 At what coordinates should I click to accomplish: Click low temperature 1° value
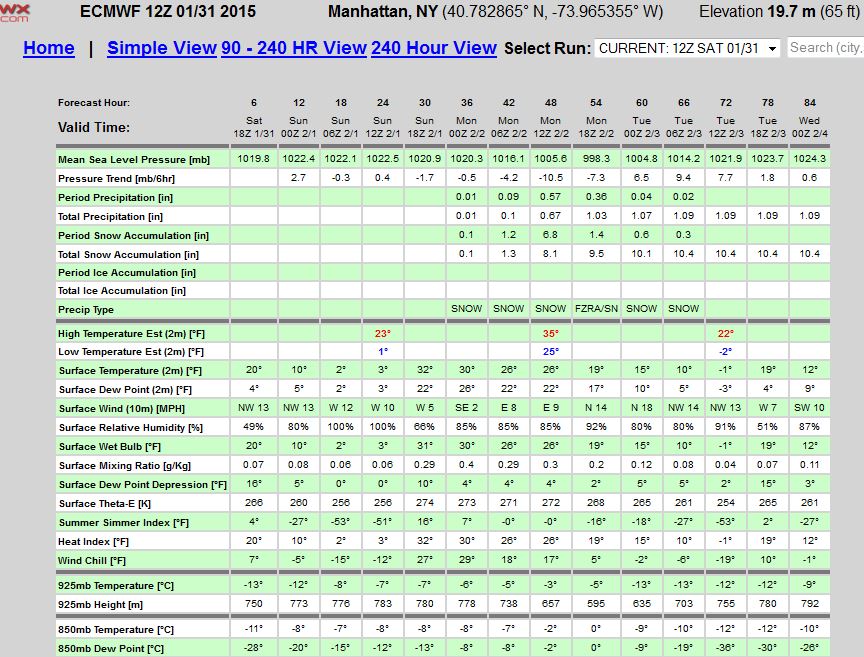click(x=382, y=352)
